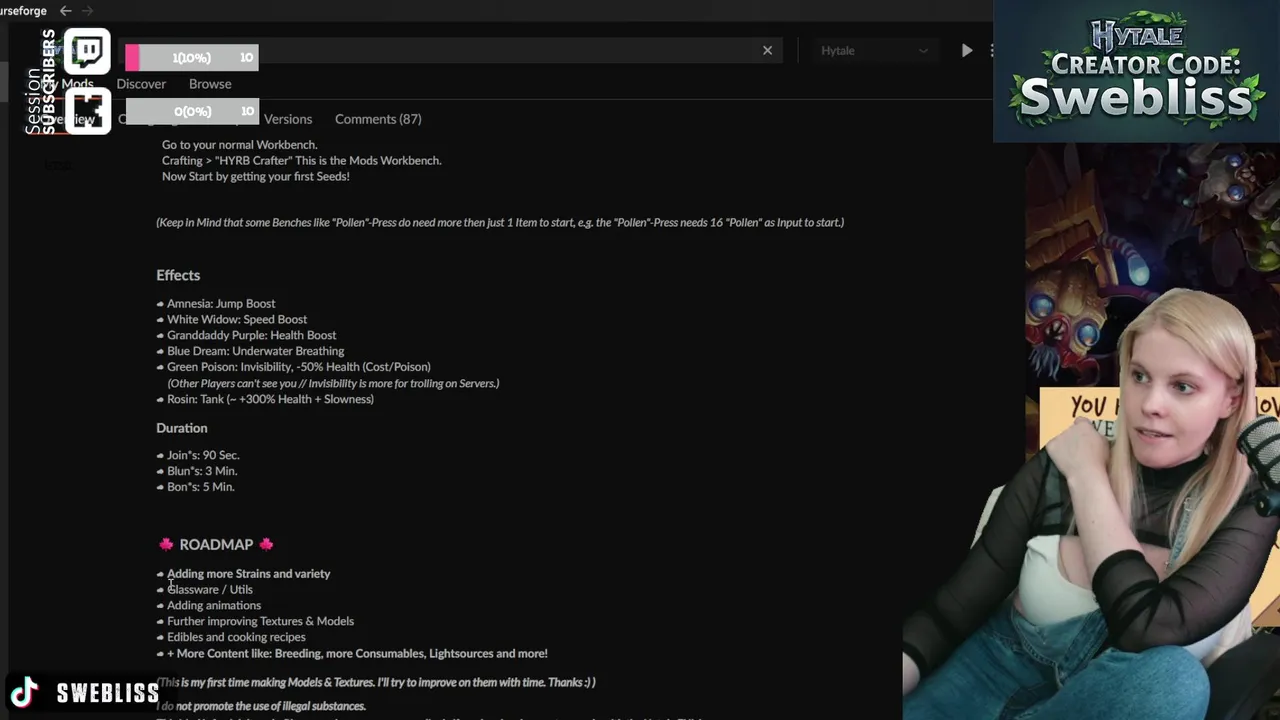1280x720 pixels.
Task: Select the Glassware / Utils line
Action: point(210,590)
